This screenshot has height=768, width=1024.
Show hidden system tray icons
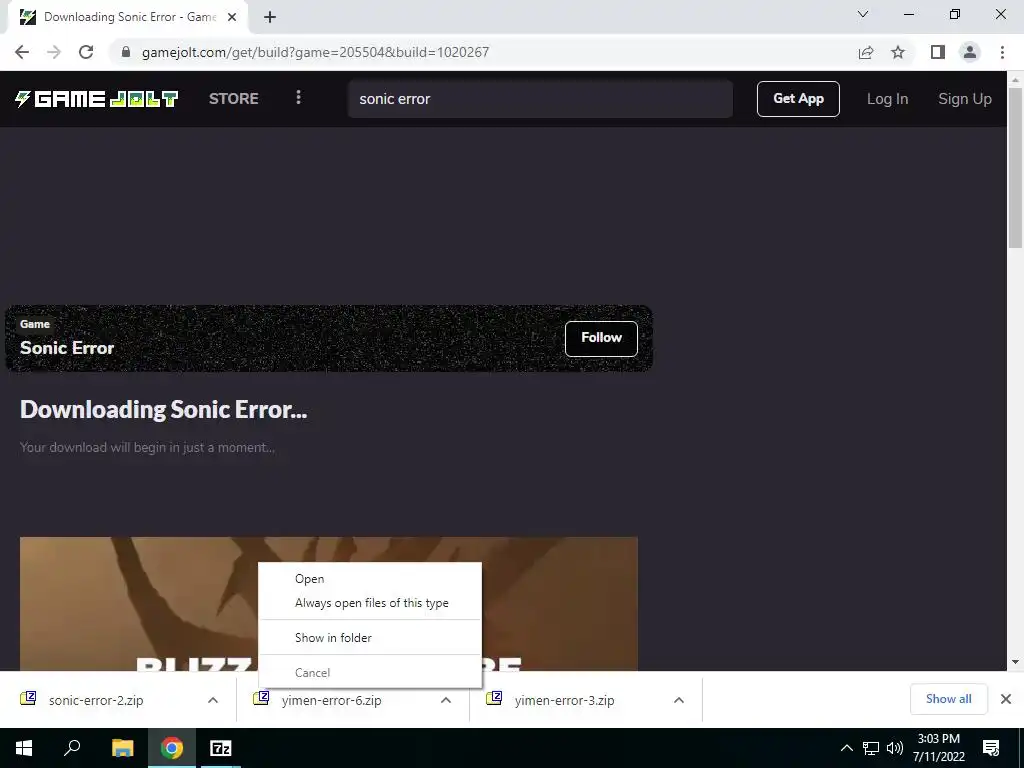[846, 748]
